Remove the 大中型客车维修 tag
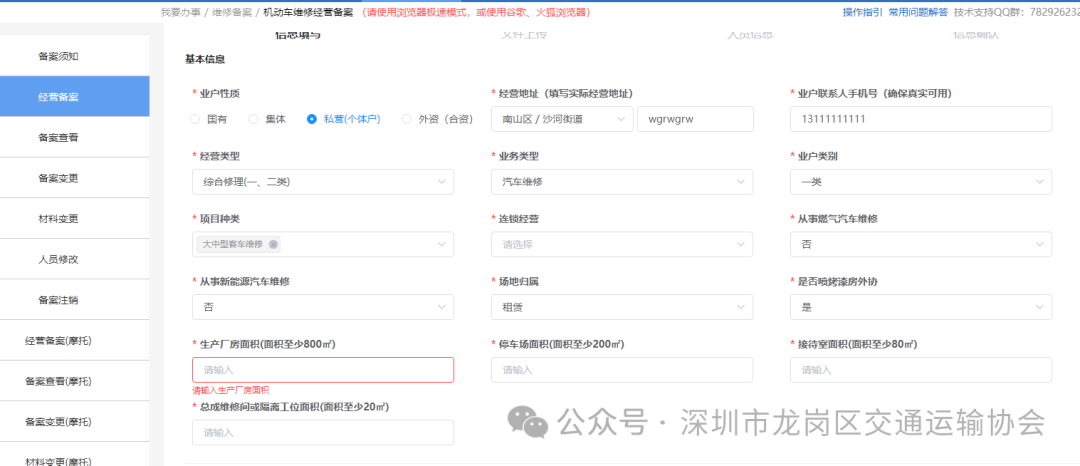 [x=273, y=244]
